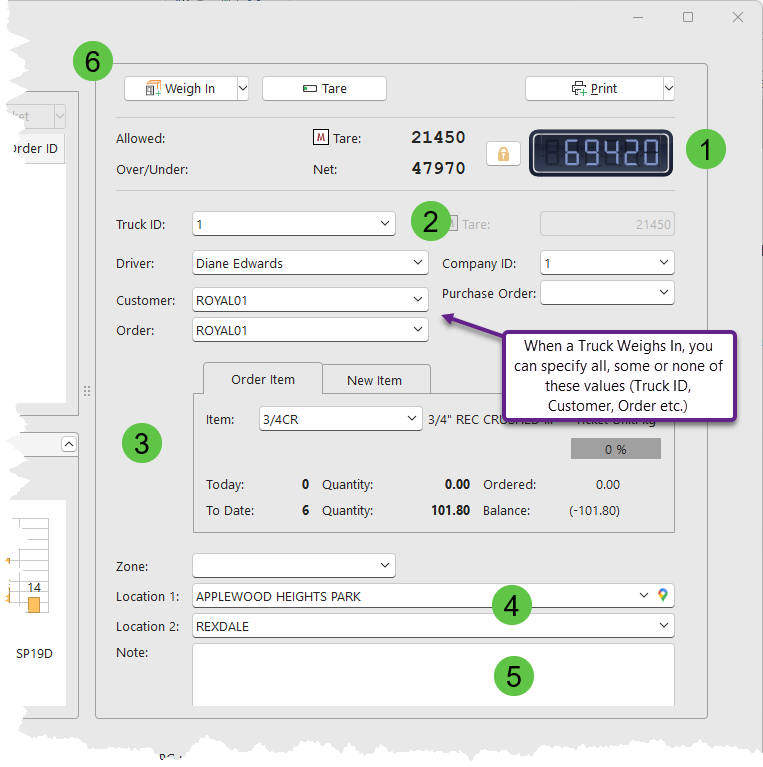
Task: Open the Item 3/4CR dropdown
Action: 411,419
